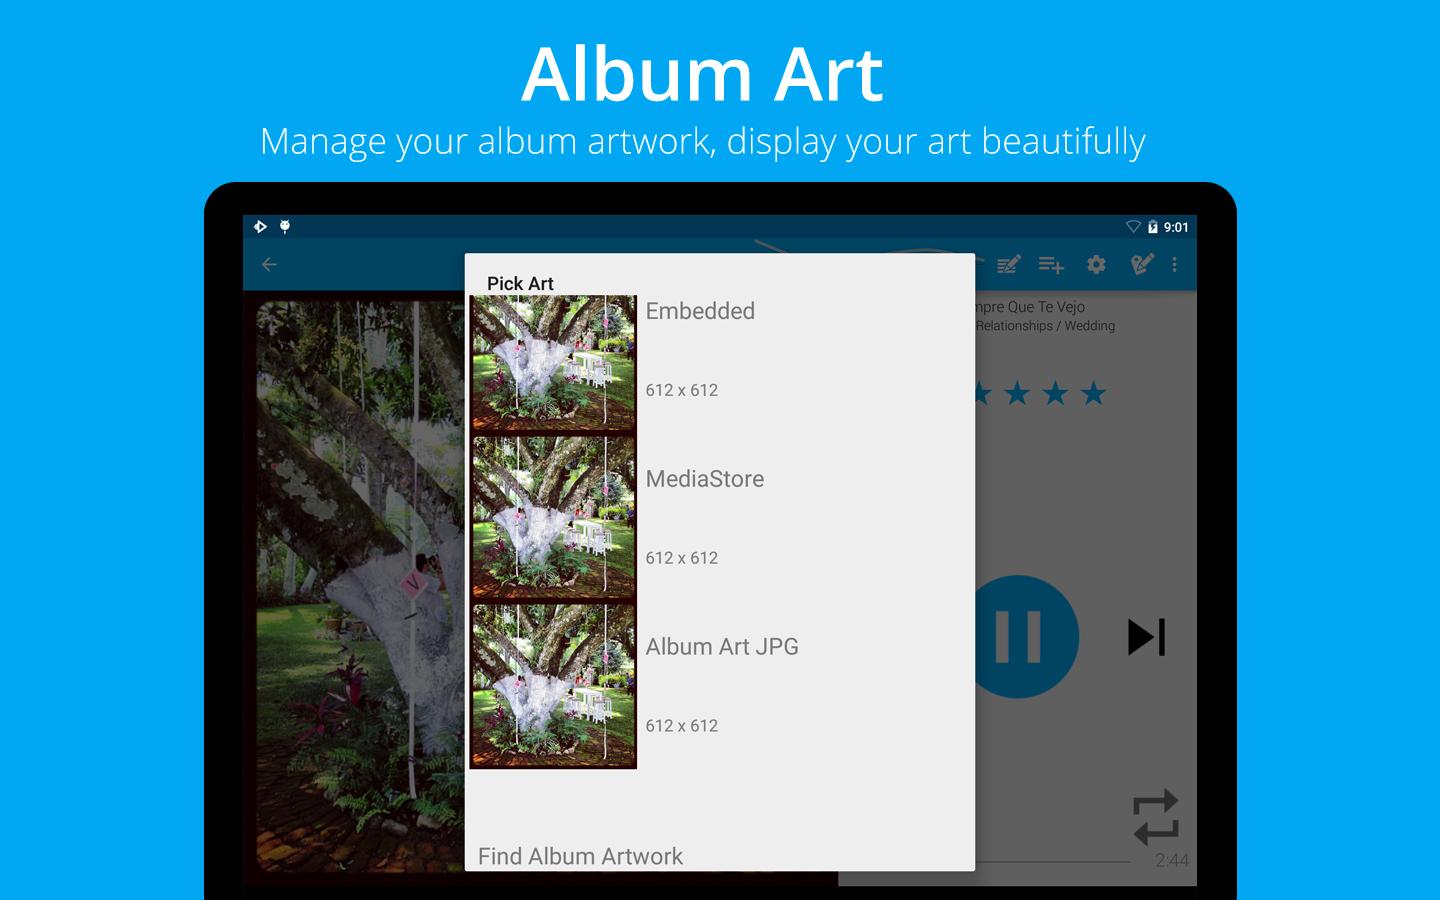Viewport: 1440px width, 900px height.
Task: Click the song progress bar near 2:44
Action: coord(1052,861)
